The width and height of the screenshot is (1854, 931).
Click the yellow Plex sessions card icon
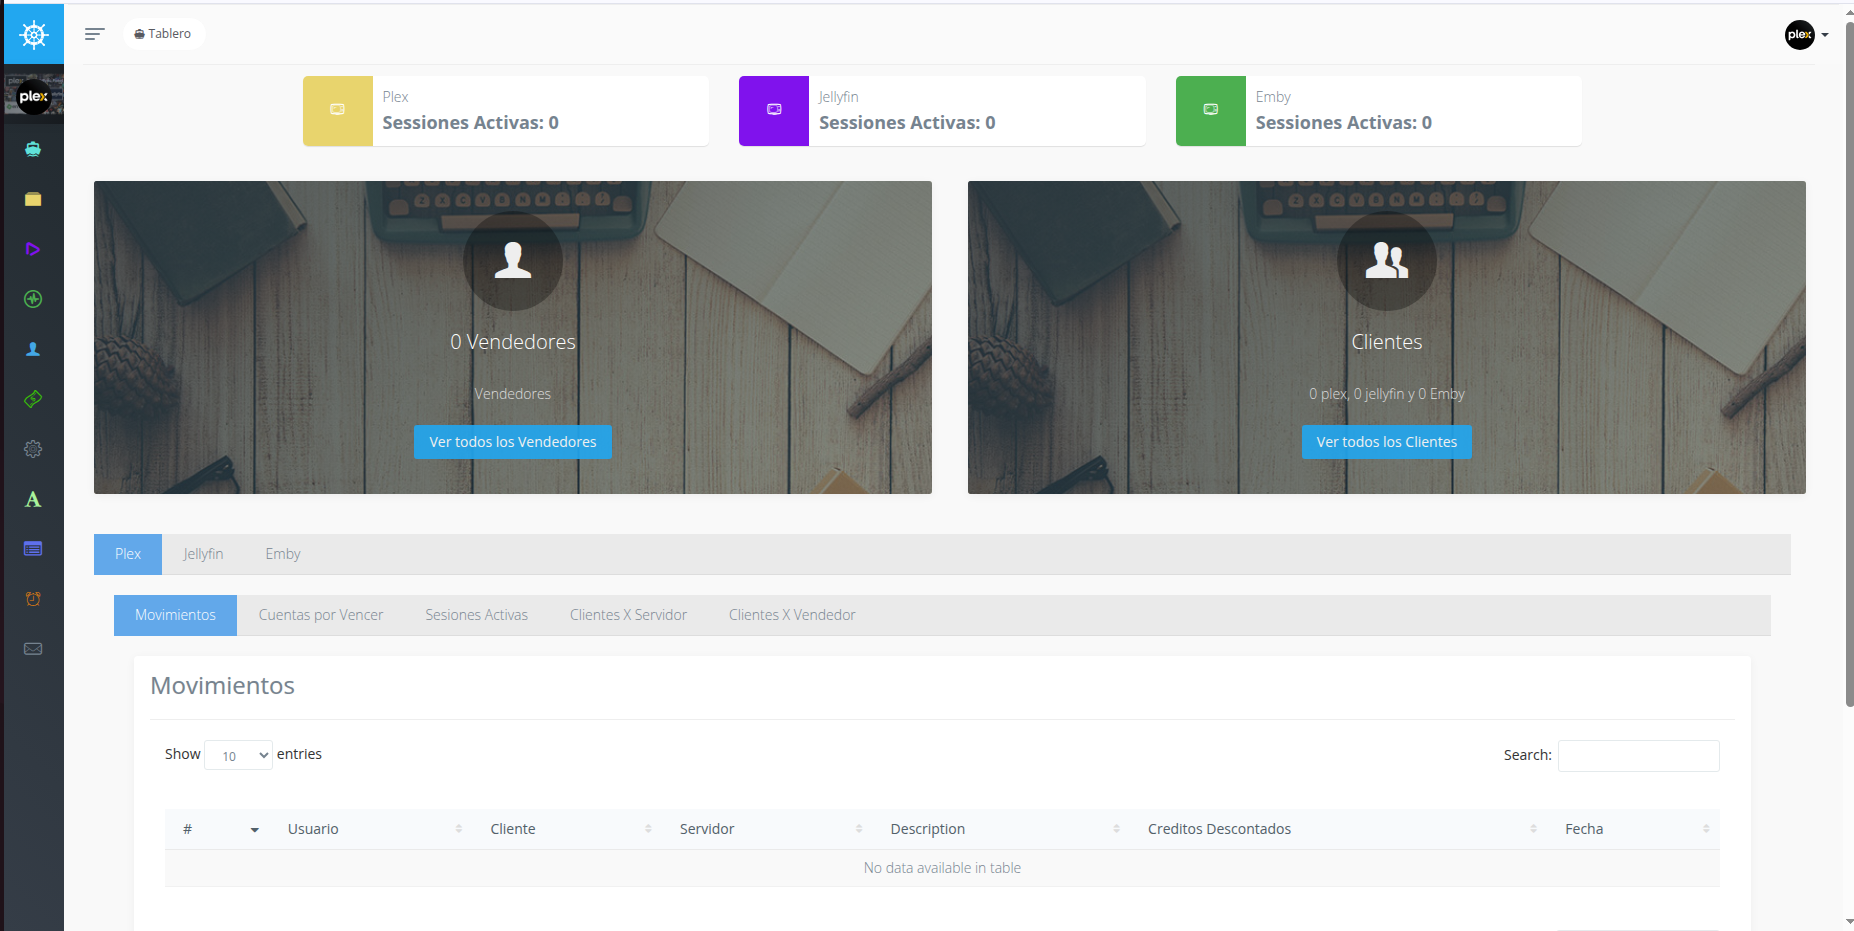[338, 110]
